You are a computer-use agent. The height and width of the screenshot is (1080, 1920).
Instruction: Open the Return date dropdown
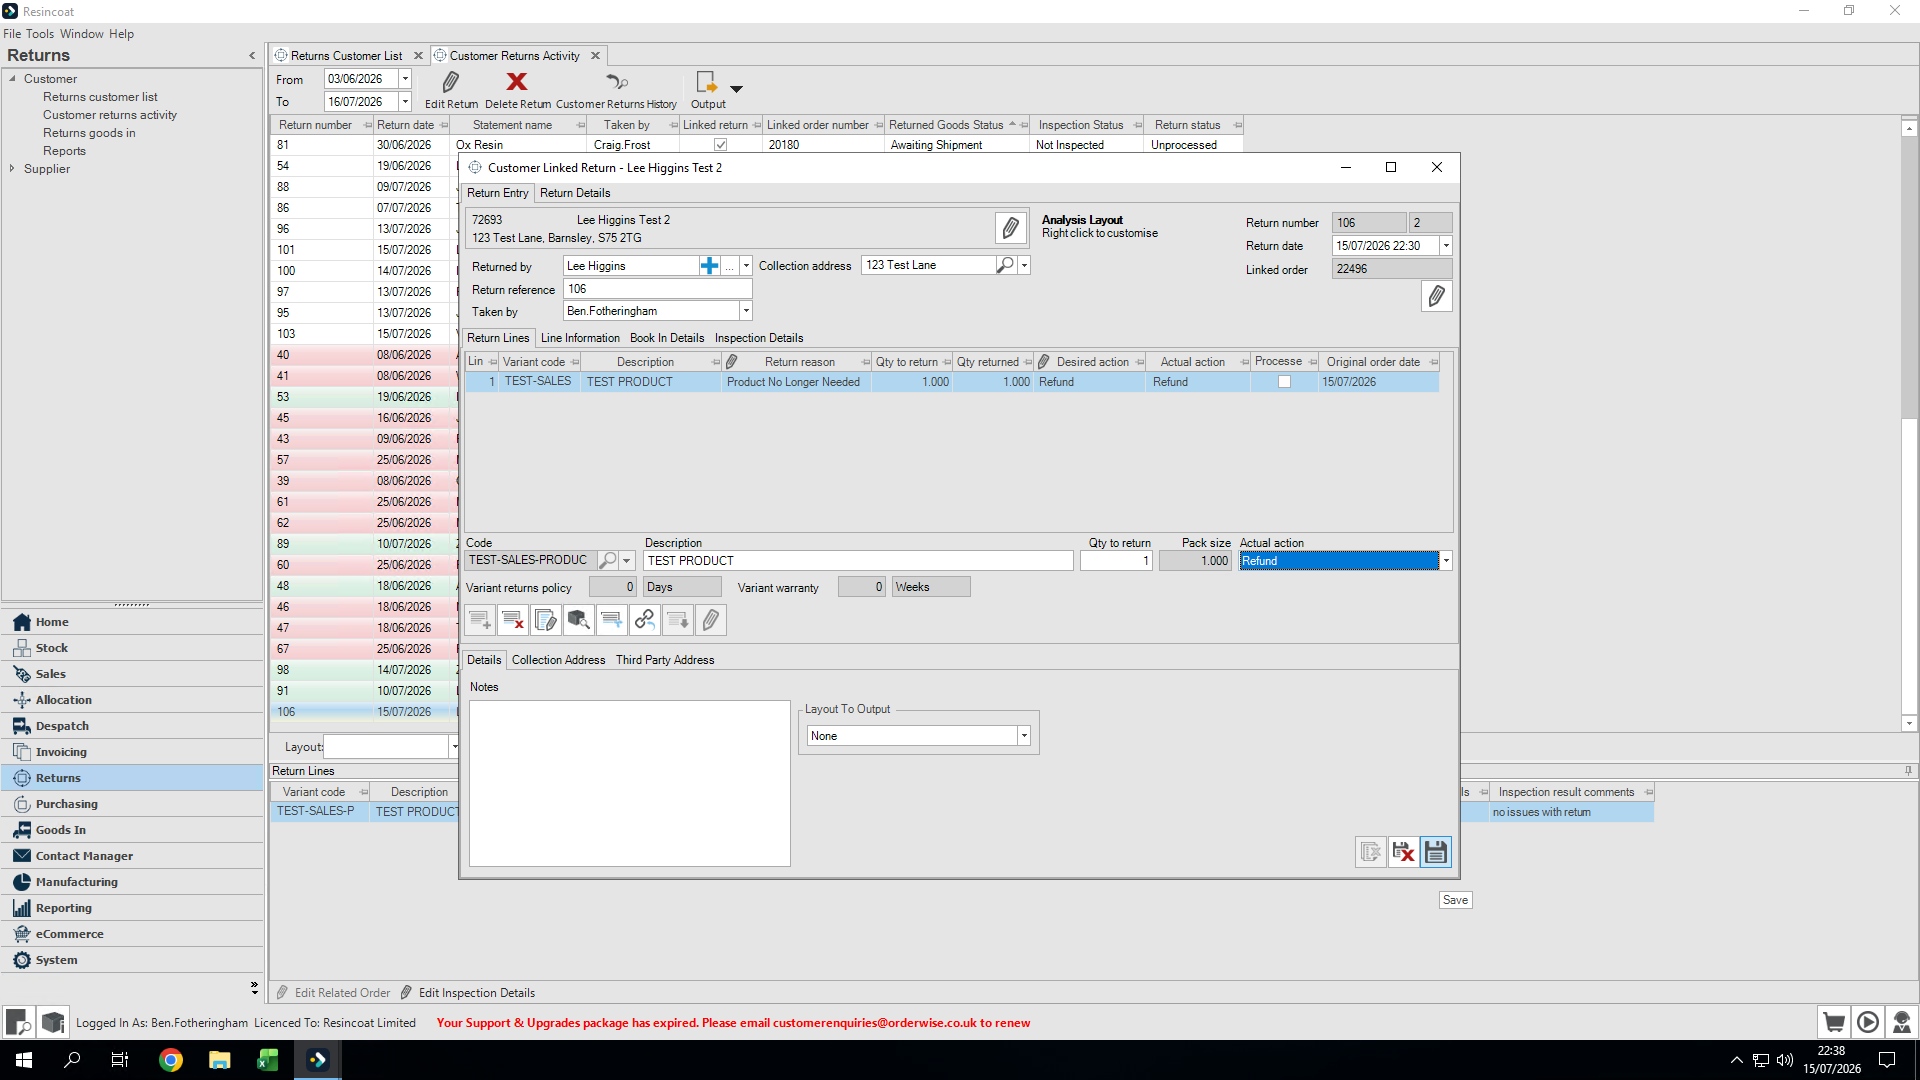click(1446, 246)
